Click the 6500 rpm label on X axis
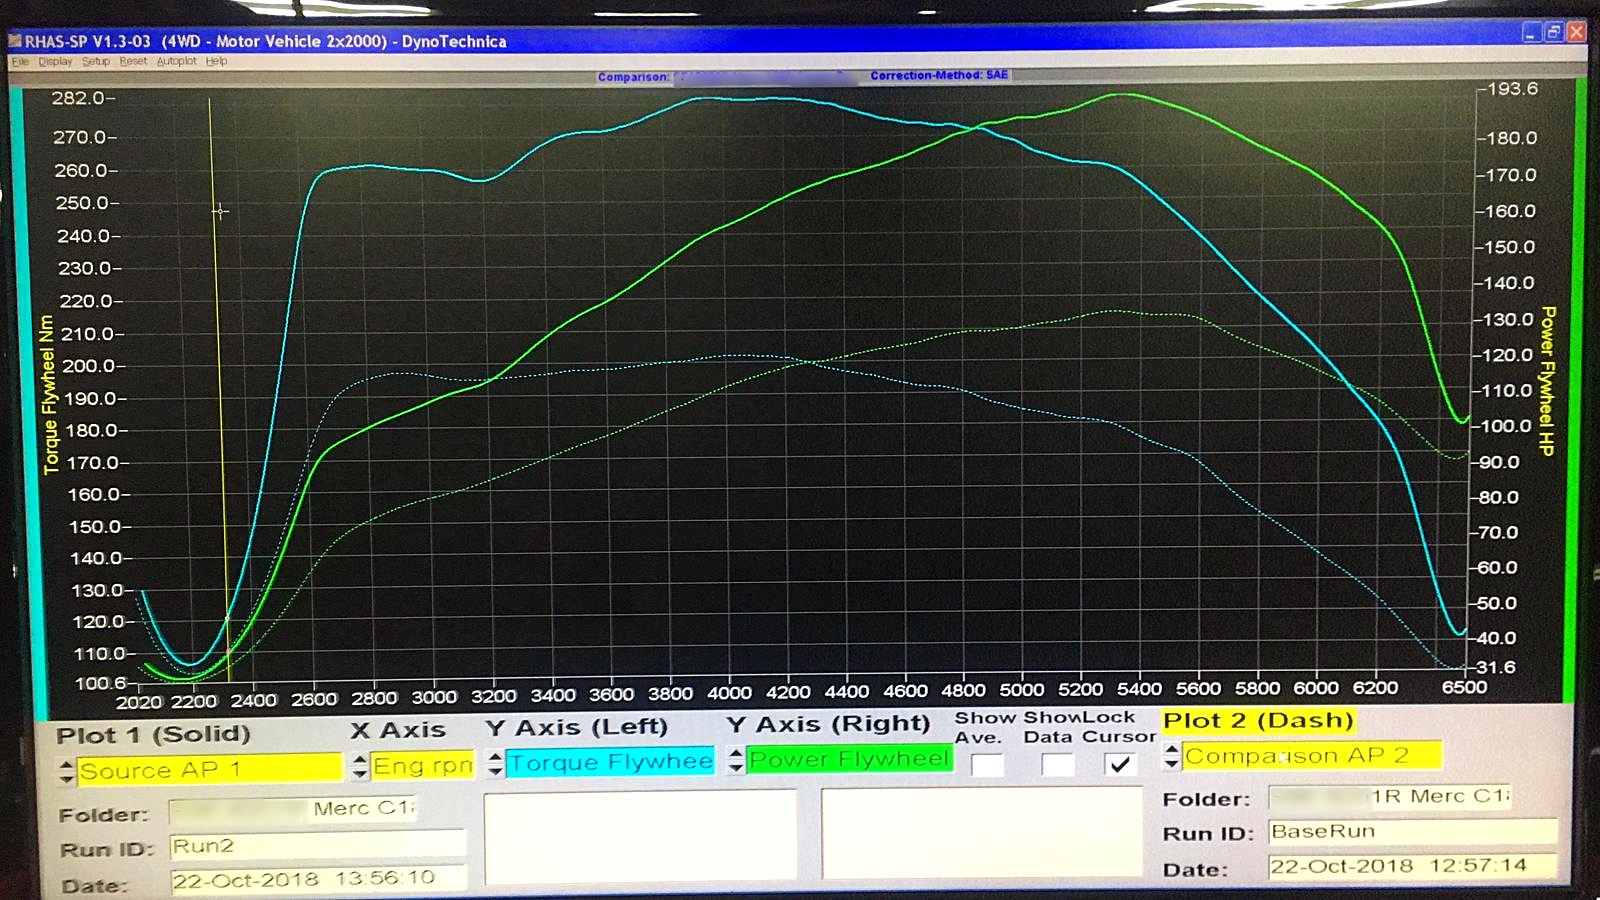This screenshot has width=1600, height=900. pos(1464,687)
